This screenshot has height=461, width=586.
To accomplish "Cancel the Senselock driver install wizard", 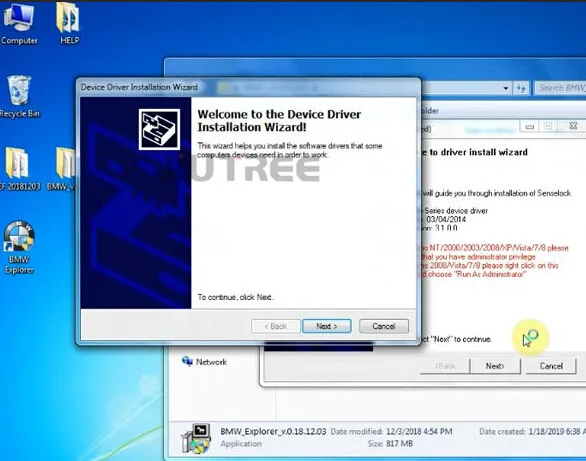I will [x=551, y=366].
